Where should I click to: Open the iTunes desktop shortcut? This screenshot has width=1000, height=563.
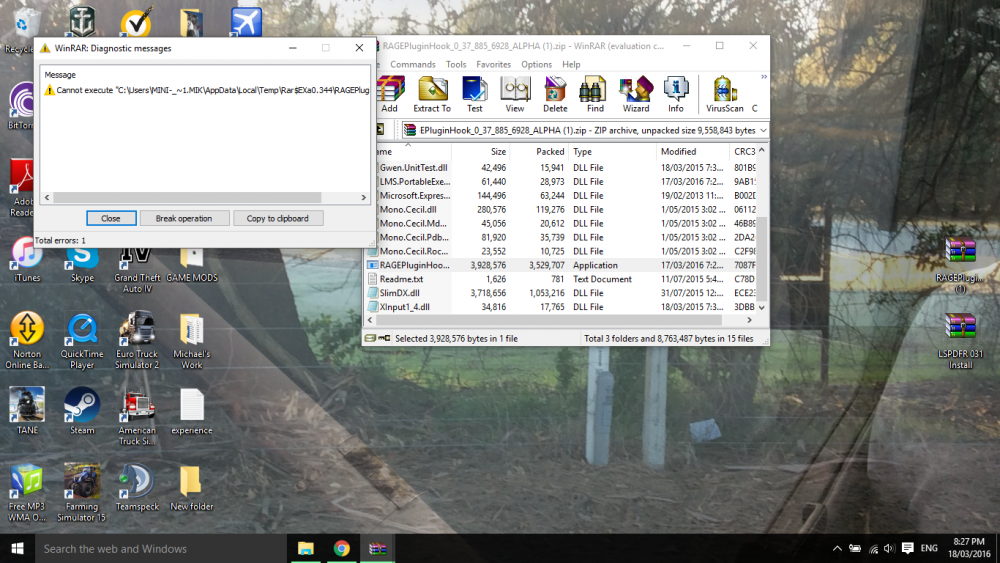coord(27,260)
